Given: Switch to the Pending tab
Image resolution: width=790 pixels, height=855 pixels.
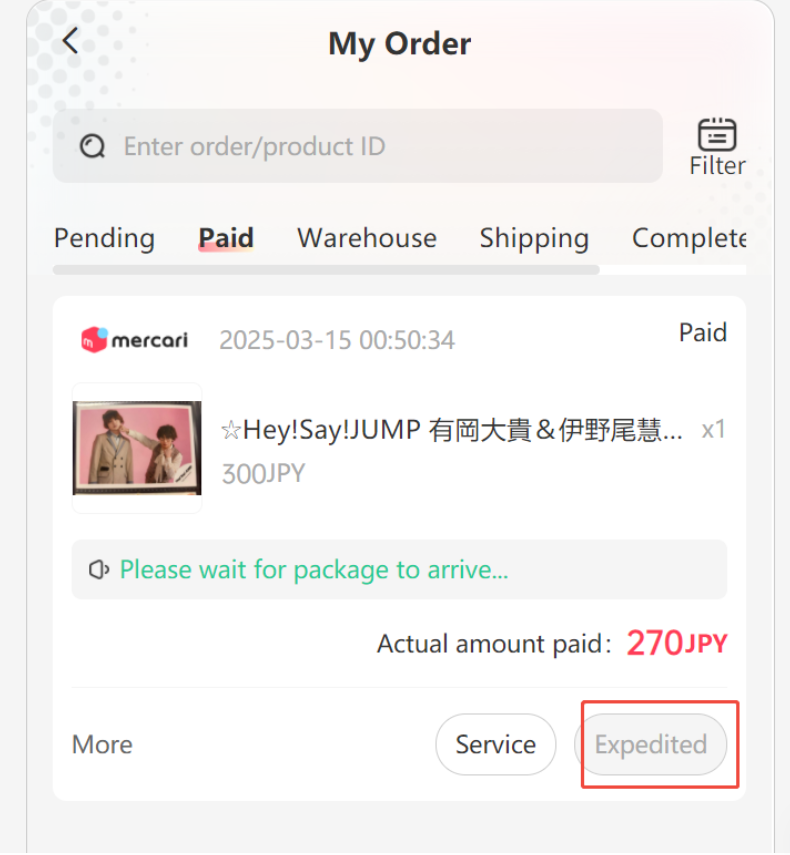Looking at the screenshot, I should tap(104, 238).
